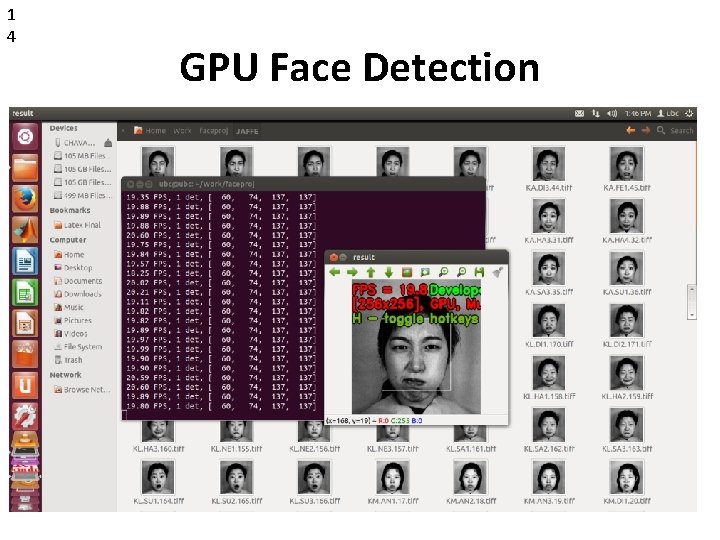Open Latex Final bookmark
This screenshot has width=720, height=540.
pos(77,225)
